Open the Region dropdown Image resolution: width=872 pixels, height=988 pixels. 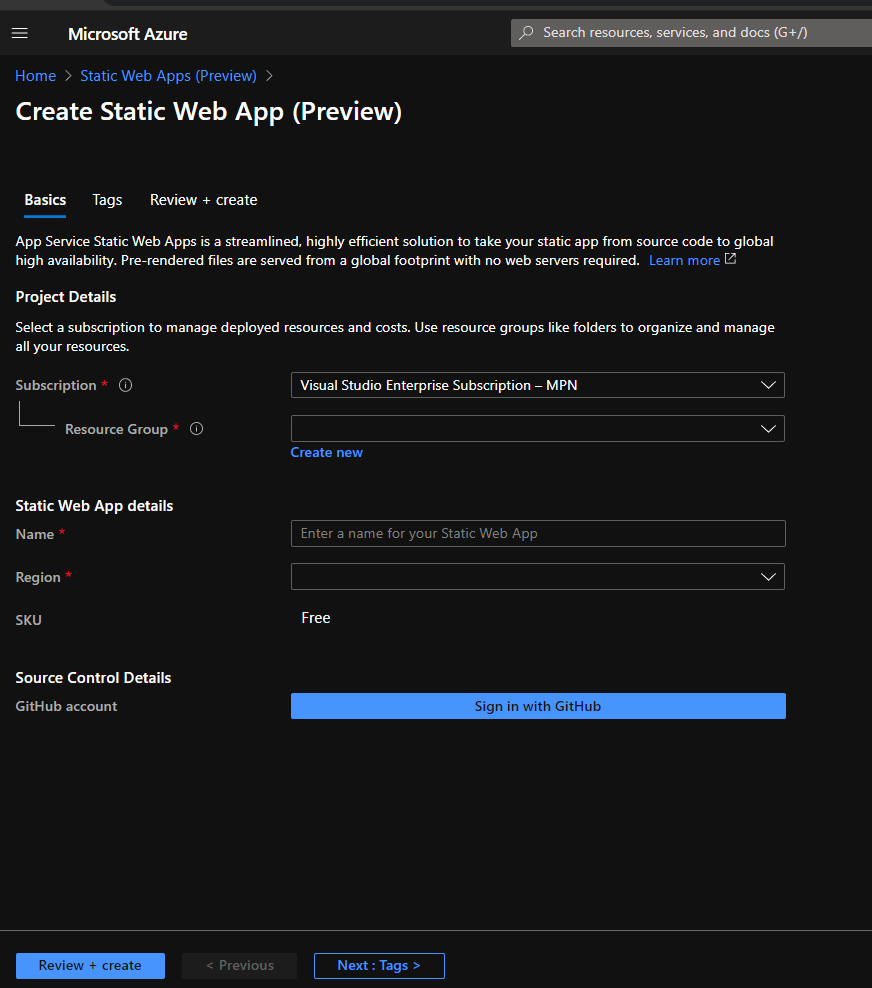coord(537,577)
